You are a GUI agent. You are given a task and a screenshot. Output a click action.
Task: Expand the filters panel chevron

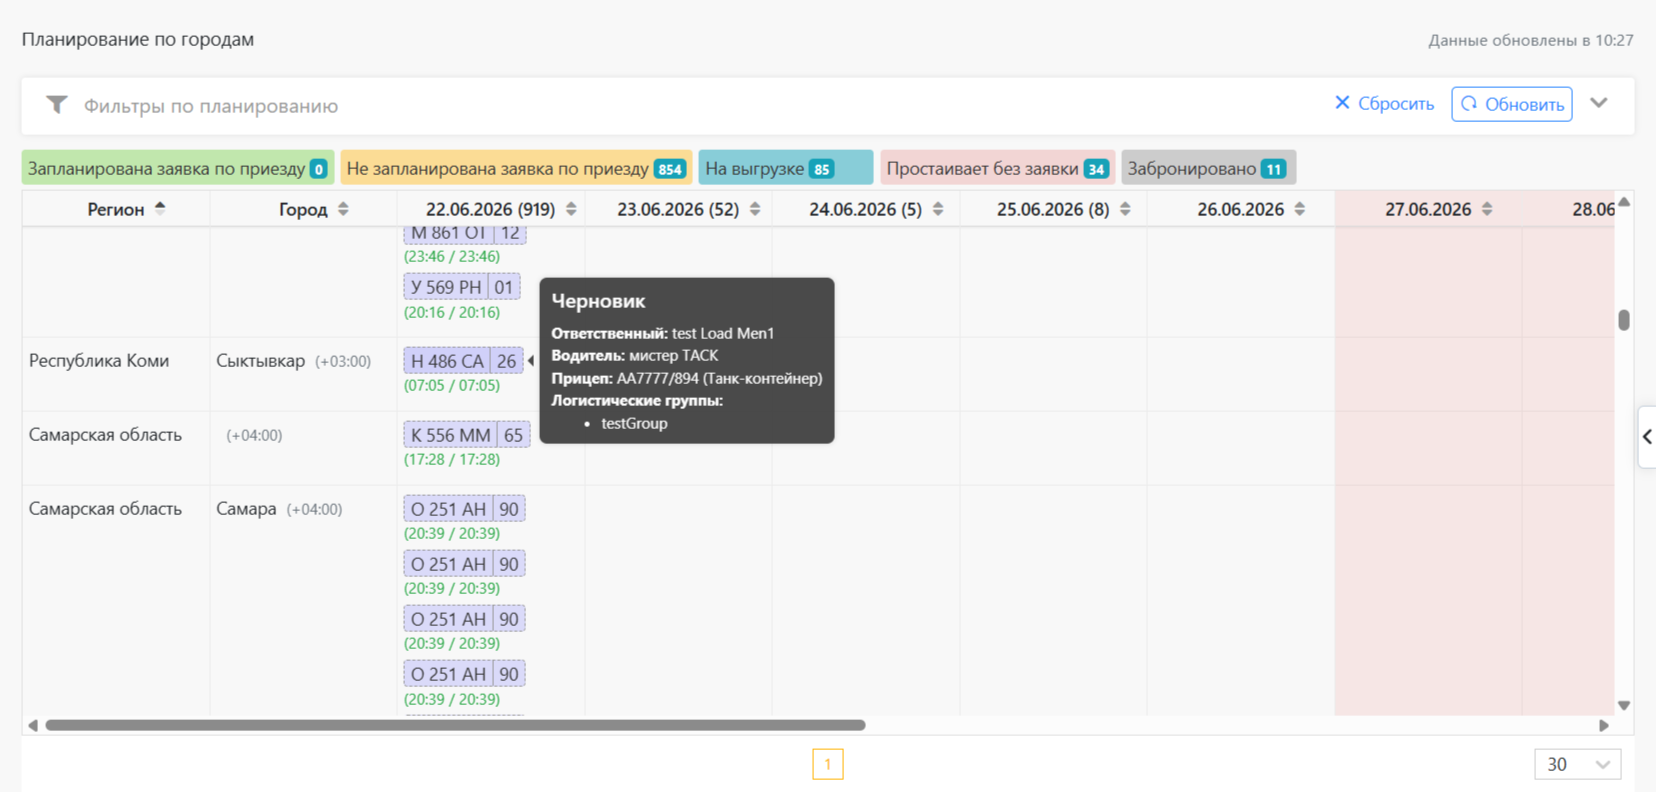coord(1599,103)
